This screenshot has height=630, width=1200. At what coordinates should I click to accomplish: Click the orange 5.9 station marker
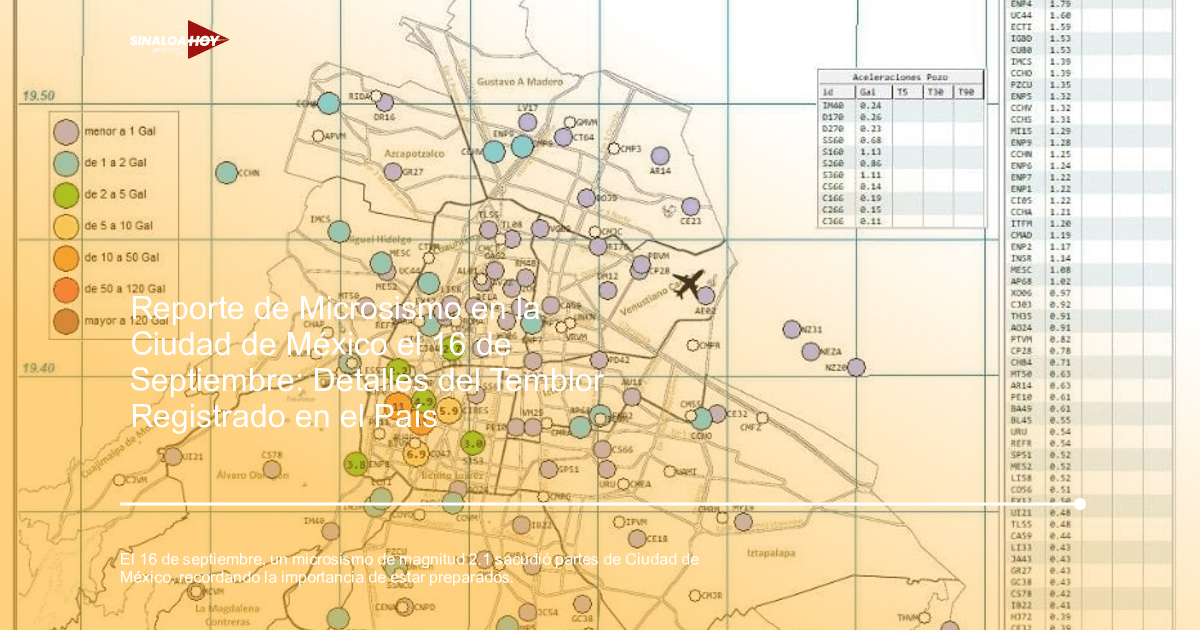tap(449, 410)
